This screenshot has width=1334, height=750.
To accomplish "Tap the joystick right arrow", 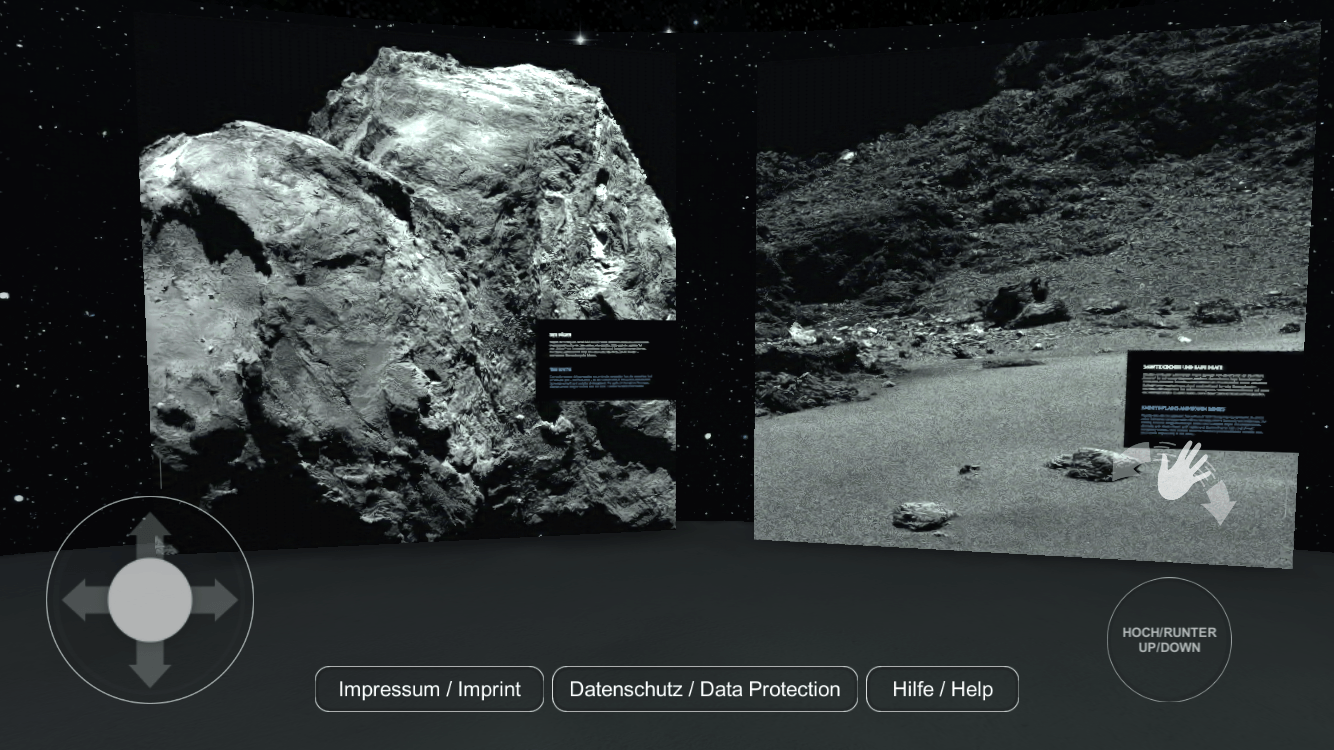I will pos(214,600).
